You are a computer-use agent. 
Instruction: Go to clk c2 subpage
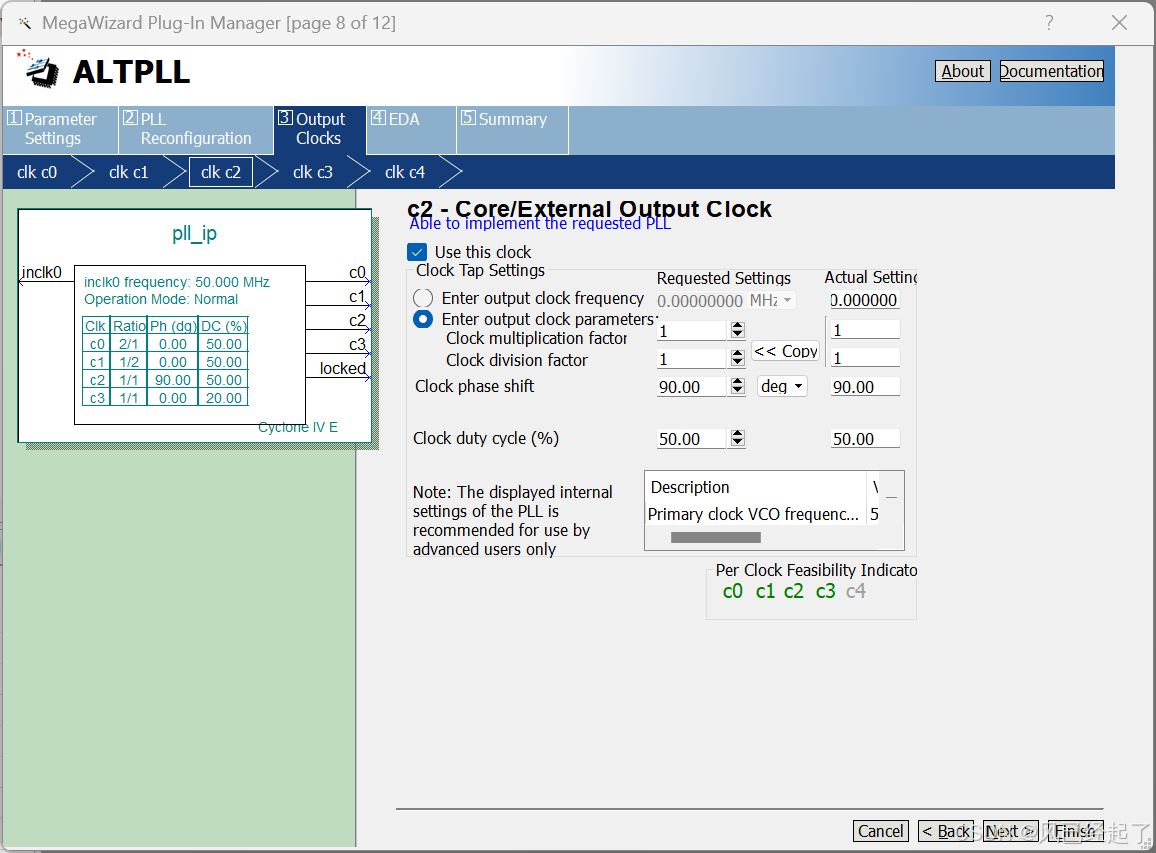point(220,172)
